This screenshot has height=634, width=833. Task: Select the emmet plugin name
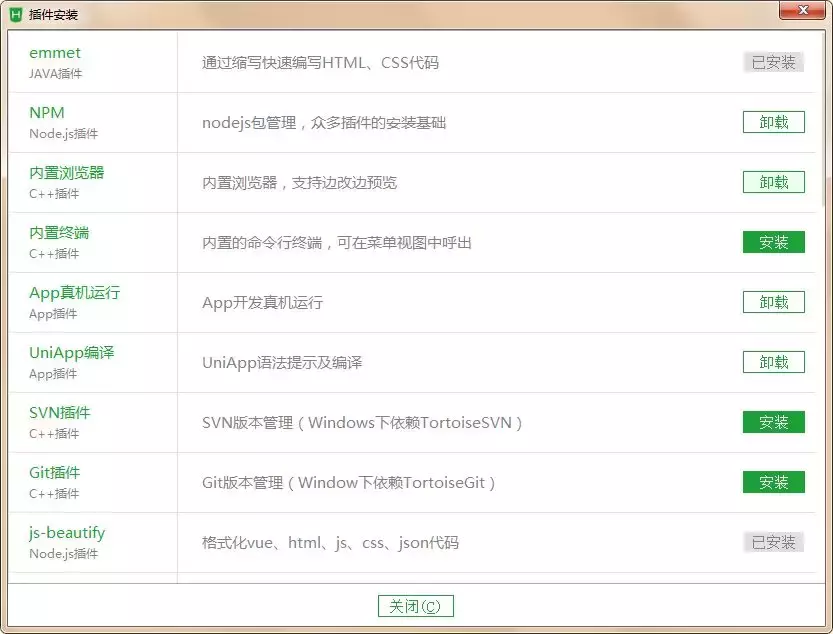click(55, 52)
